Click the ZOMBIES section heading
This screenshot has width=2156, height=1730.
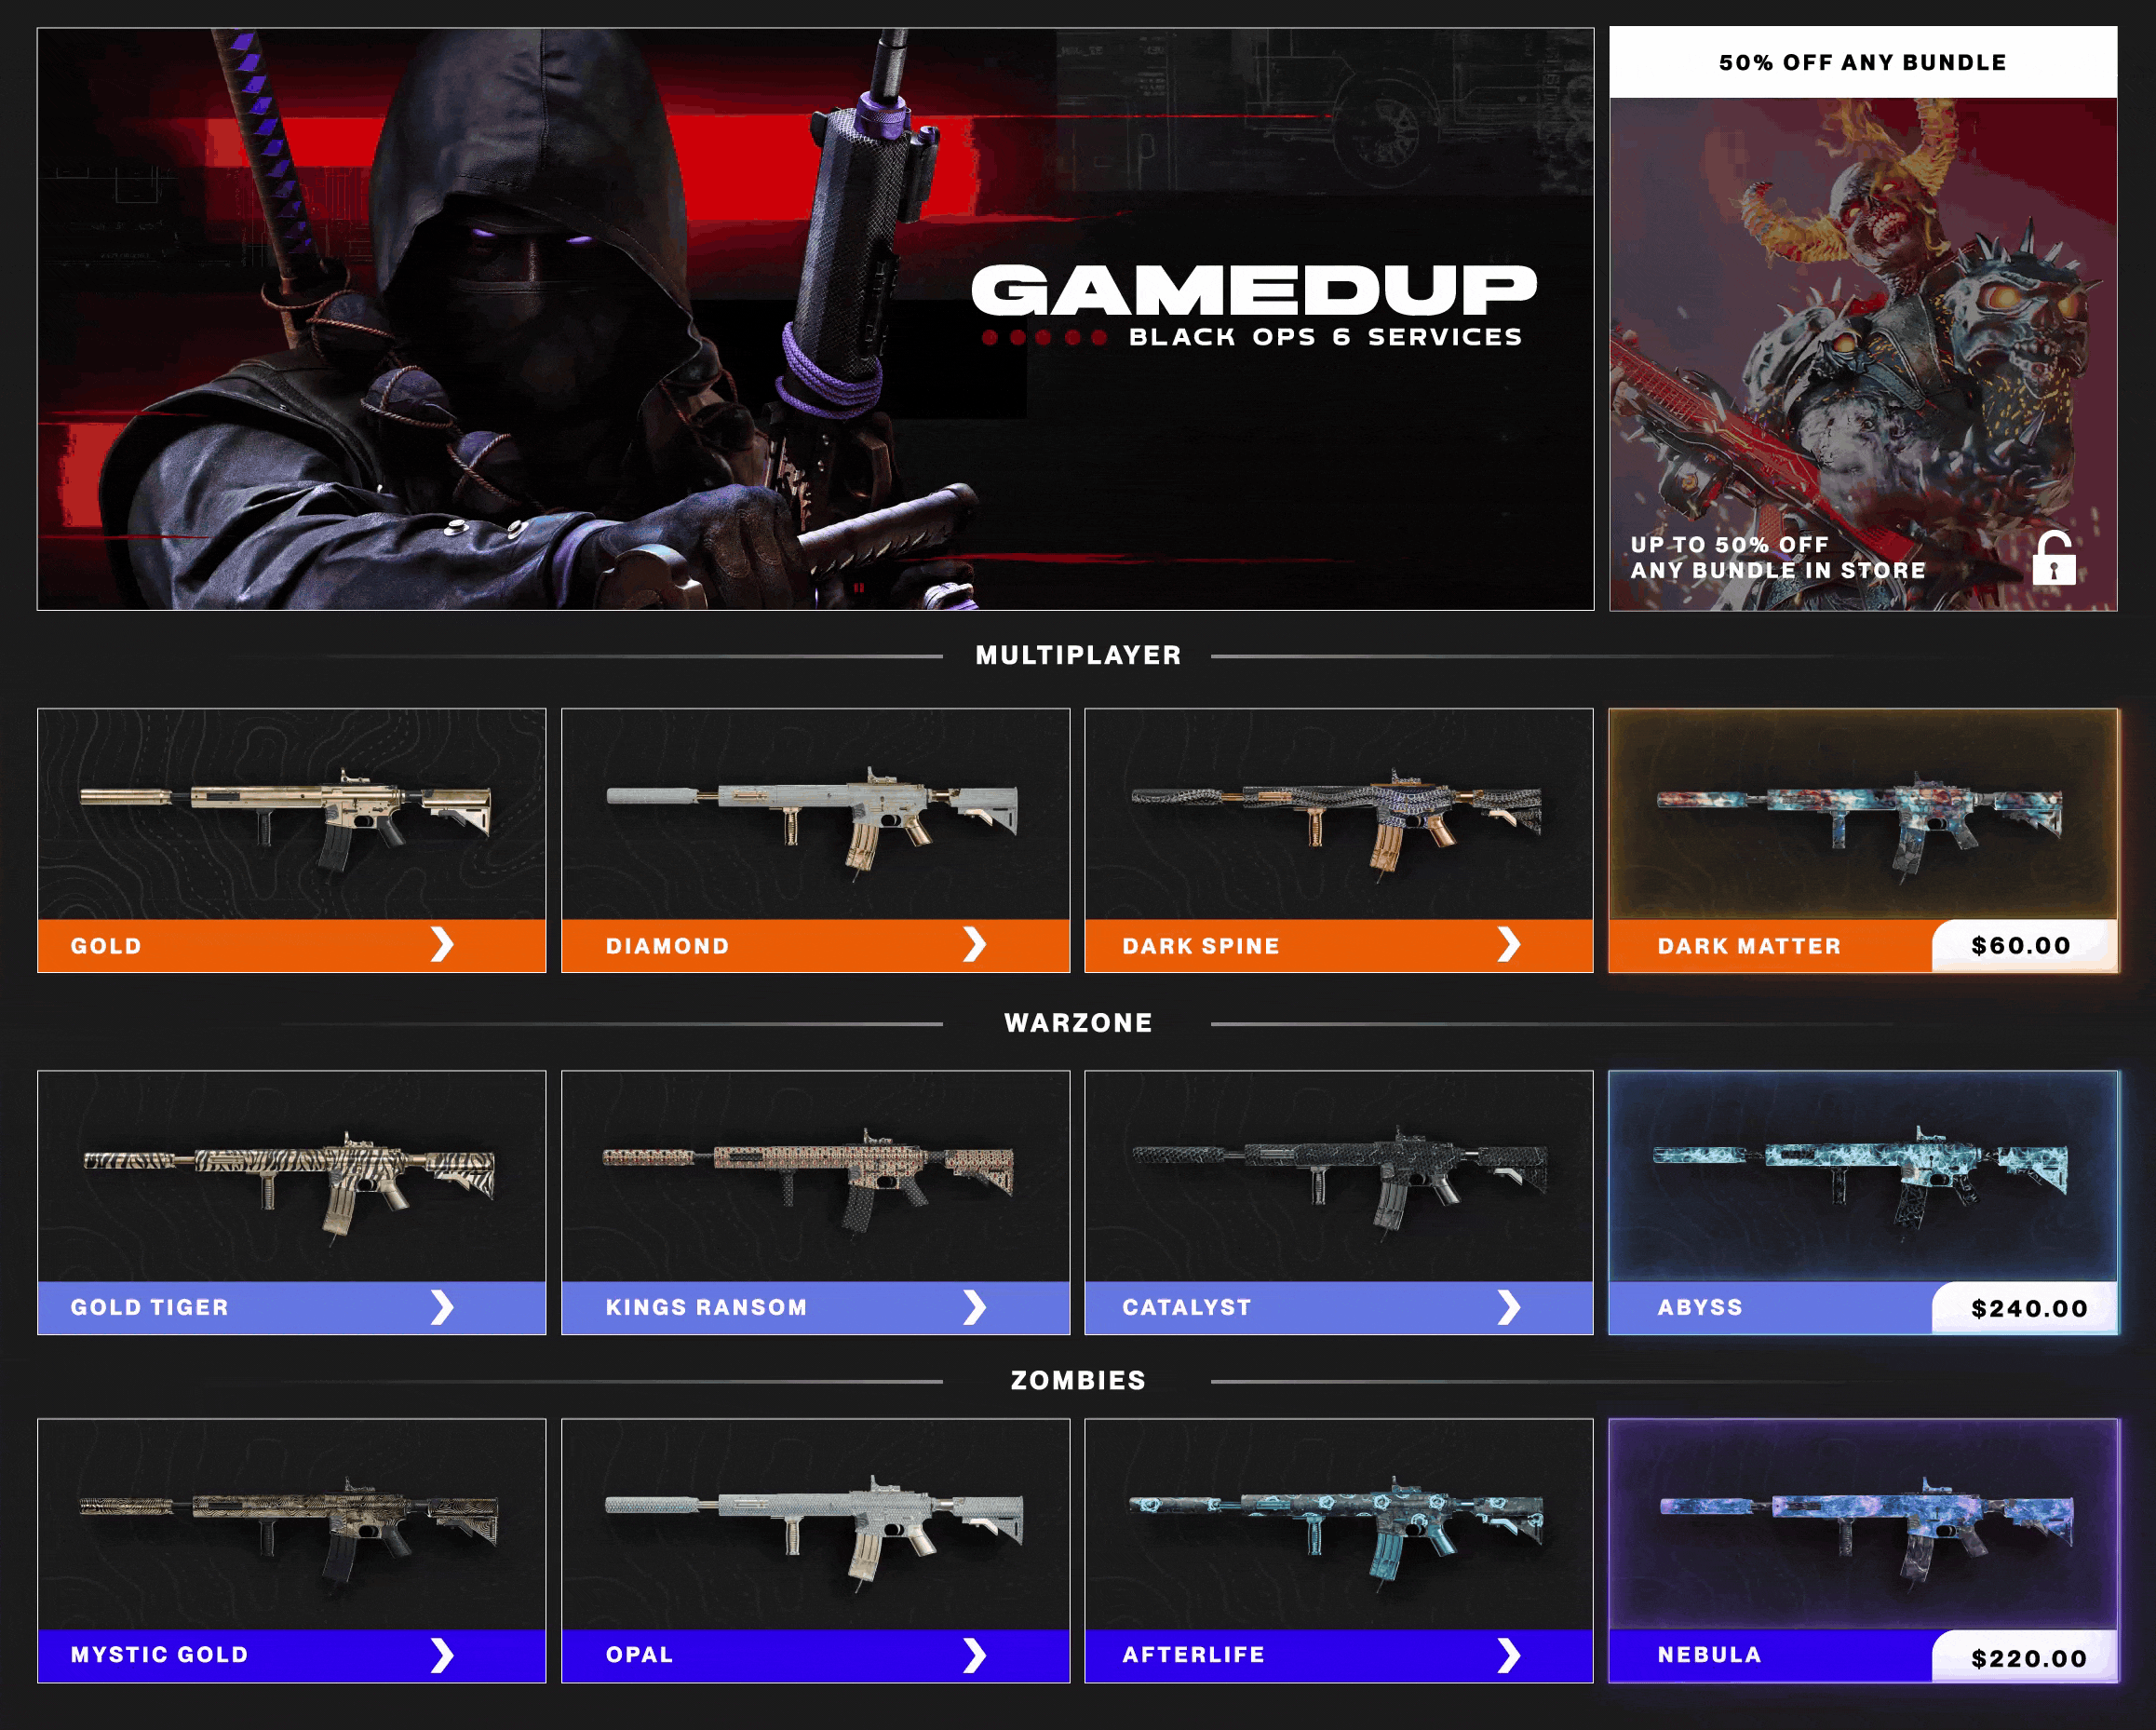click(x=1078, y=1381)
